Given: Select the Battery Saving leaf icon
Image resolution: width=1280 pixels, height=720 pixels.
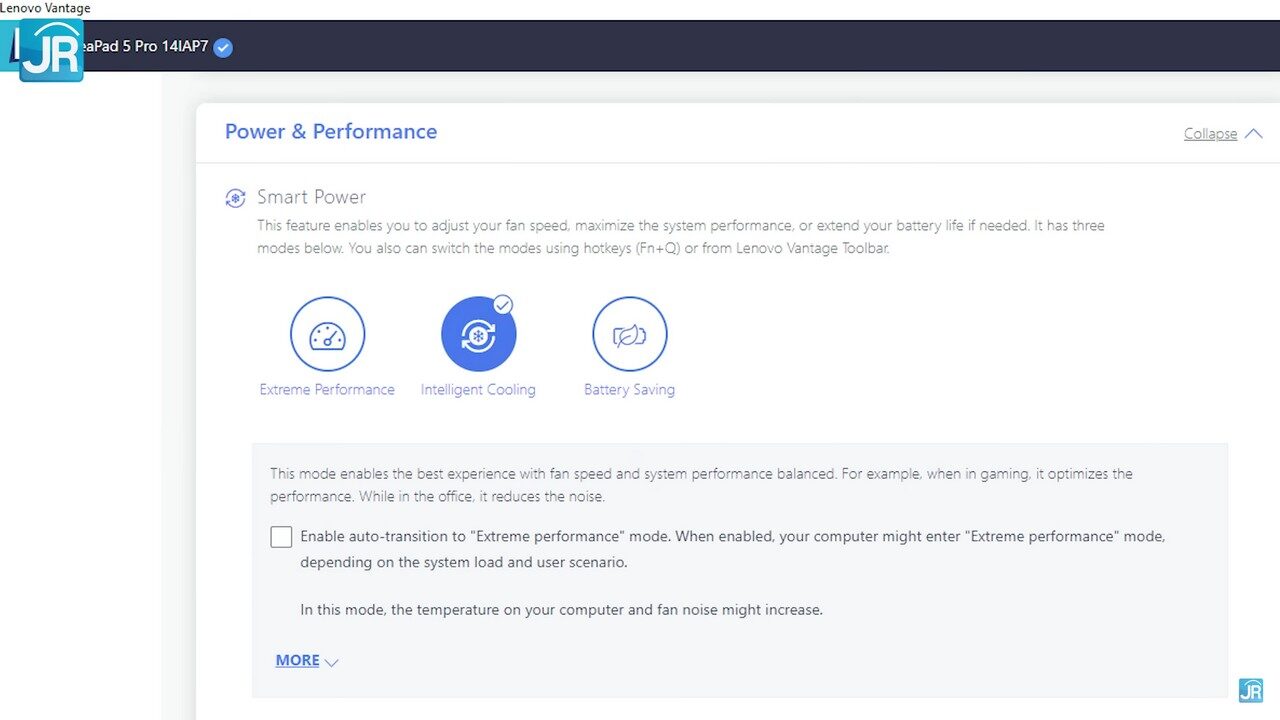Looking at the screenshot, I should tap(629, 334).
